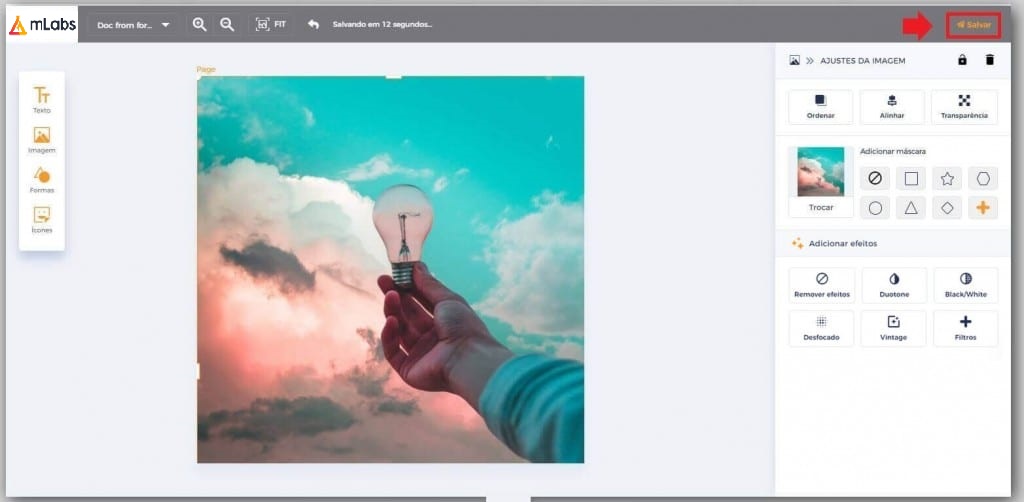Screen dimensions: 1024x502
Task: Delete image with trash icon
Action: (989, 60)
